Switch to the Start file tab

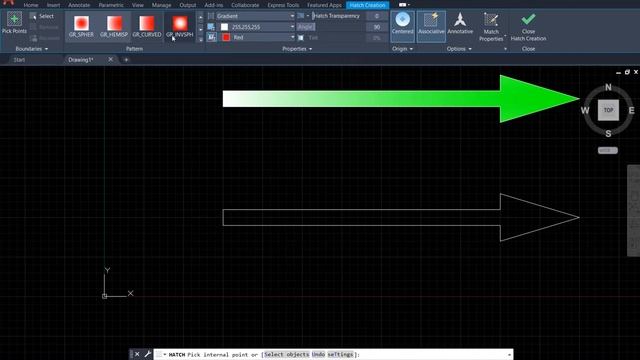(x=19, y=60)
